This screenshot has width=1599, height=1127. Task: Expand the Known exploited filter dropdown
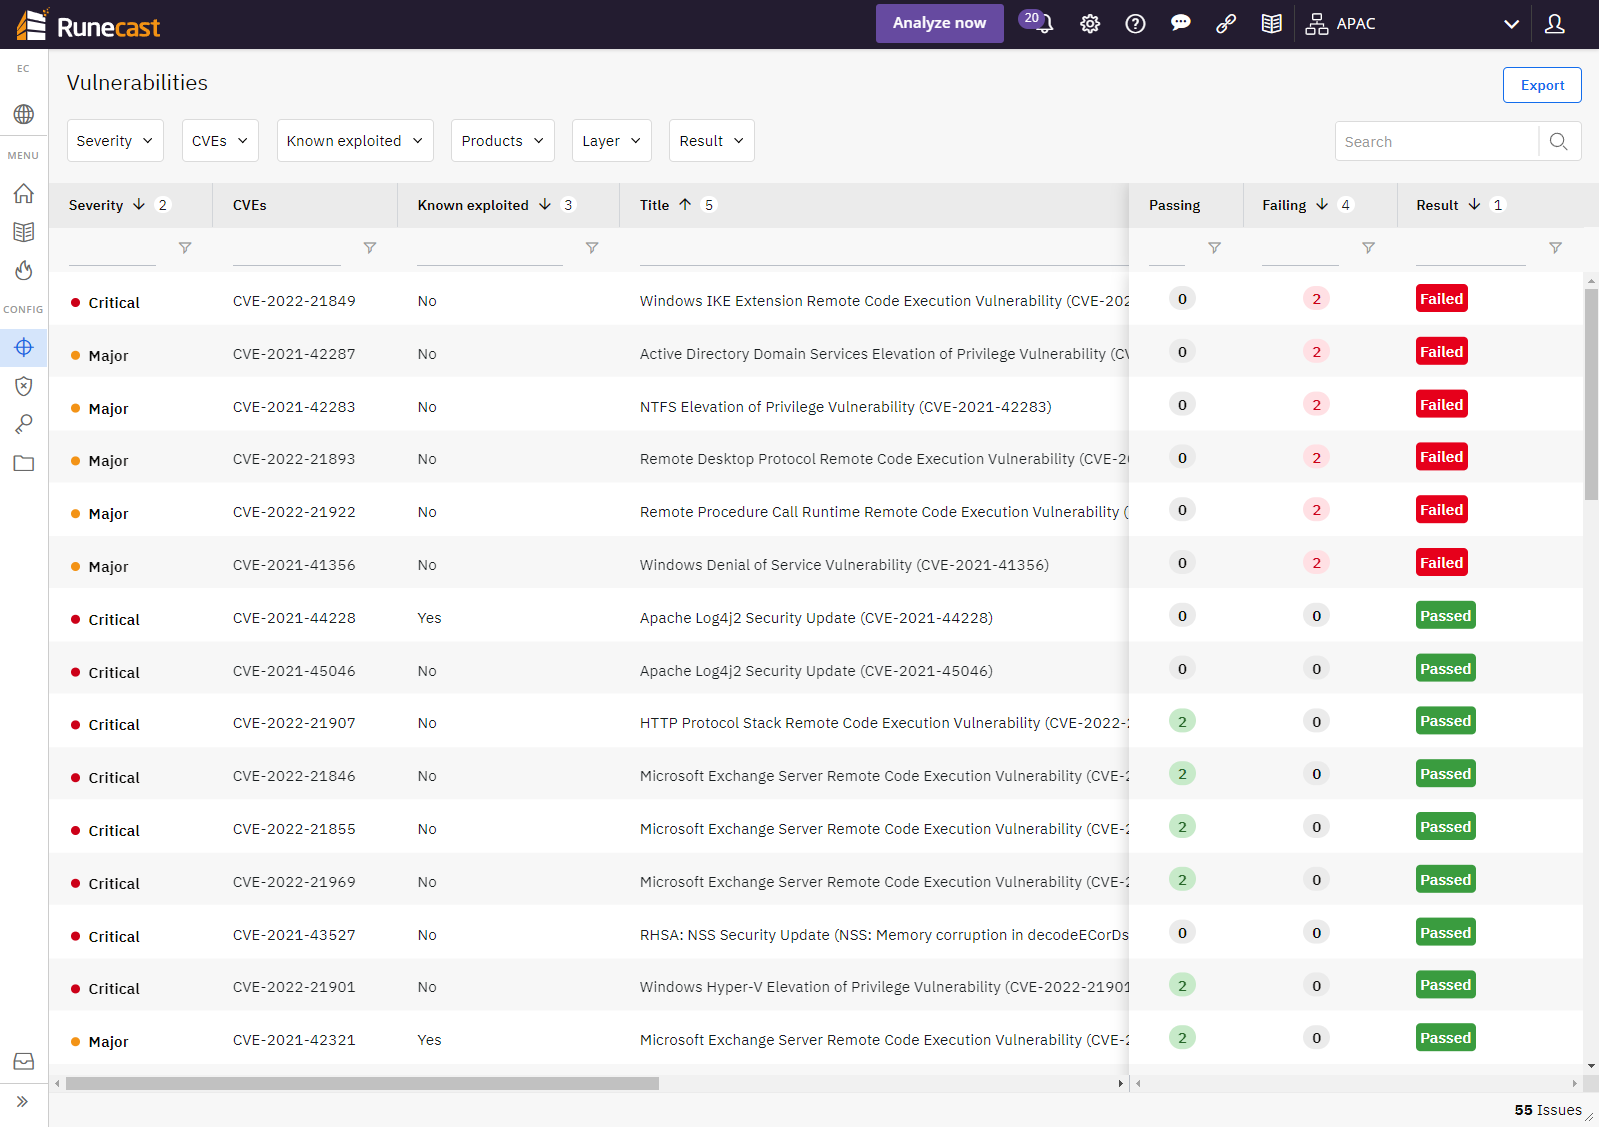click(x=354, y=141)
